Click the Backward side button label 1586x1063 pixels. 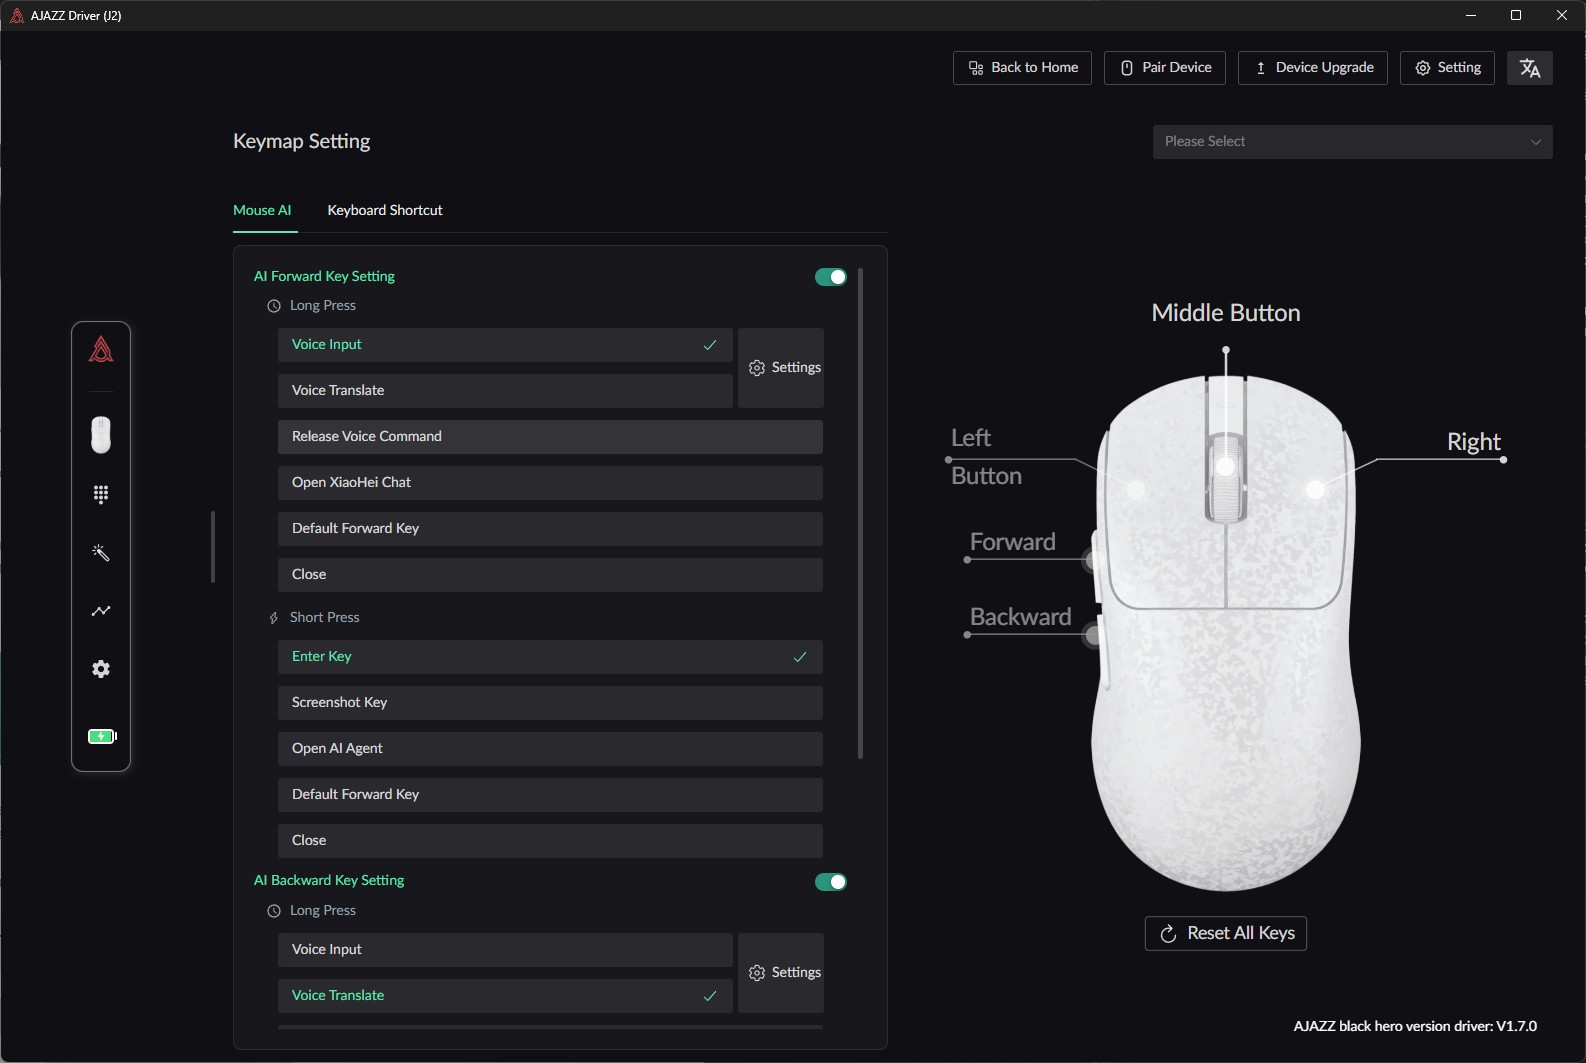coord(1020,617)
